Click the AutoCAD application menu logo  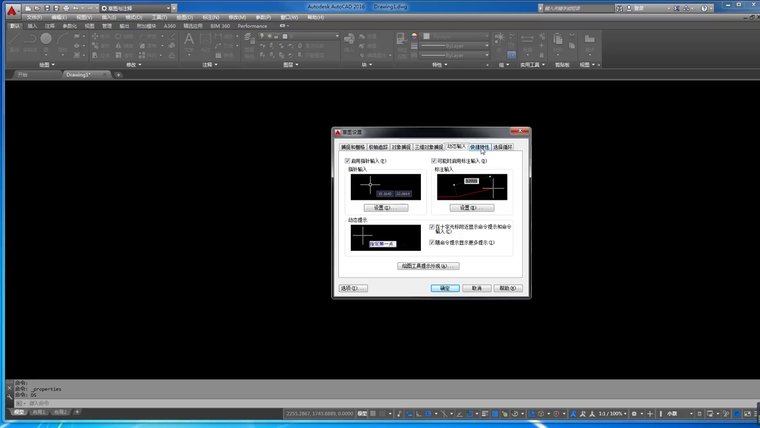(11, 10)
